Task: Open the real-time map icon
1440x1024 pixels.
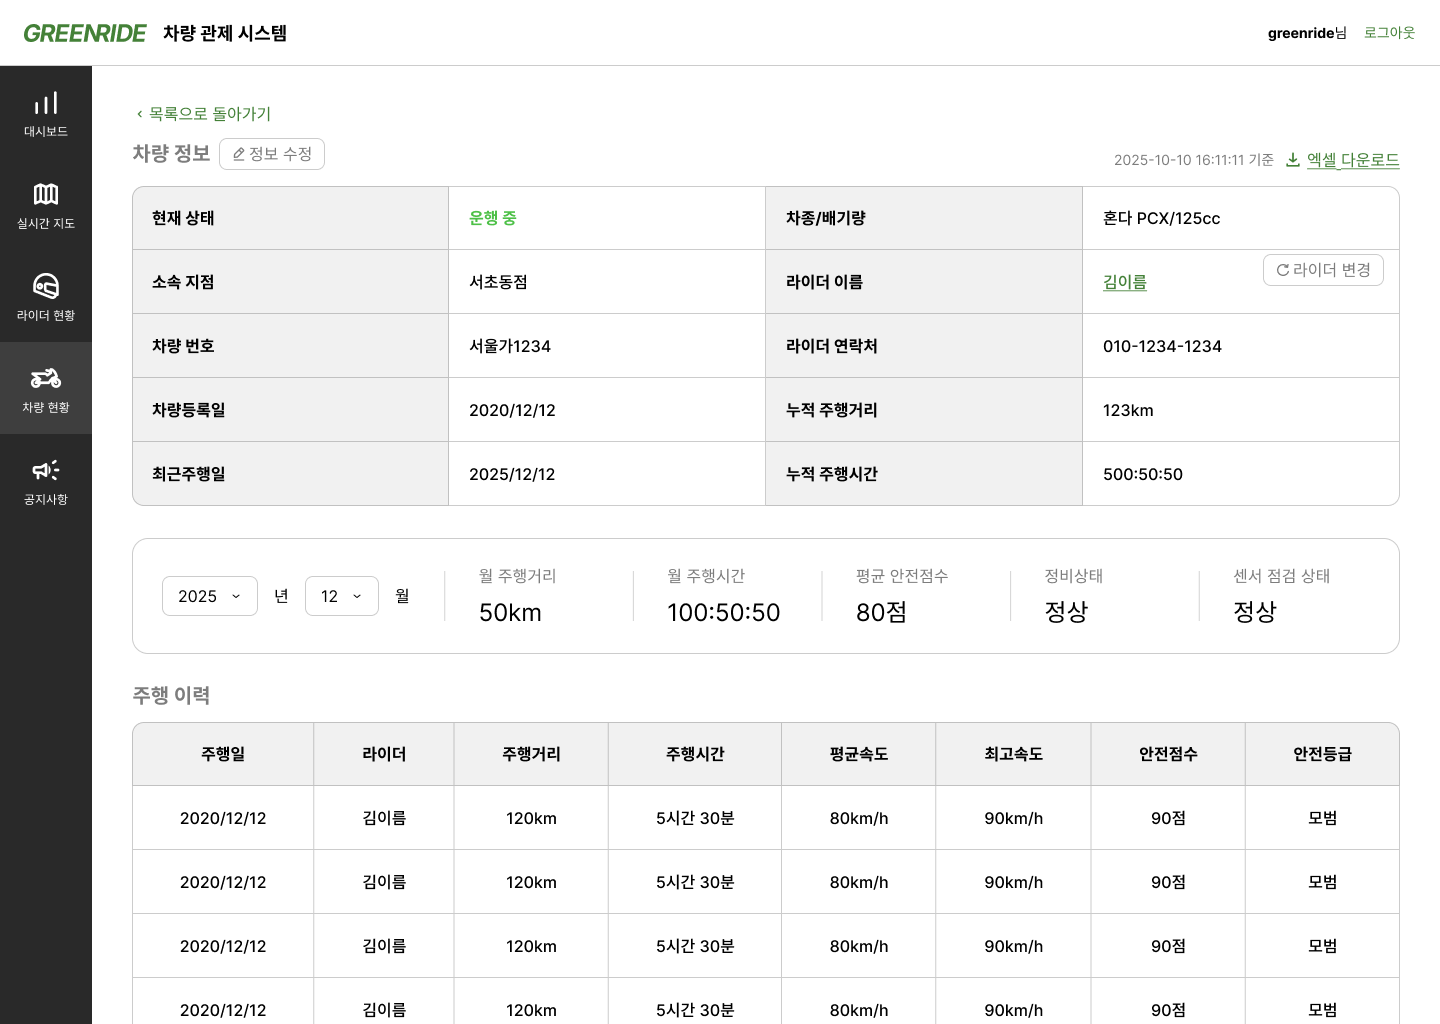Action: pyautogui.click(x=46, y=194)
